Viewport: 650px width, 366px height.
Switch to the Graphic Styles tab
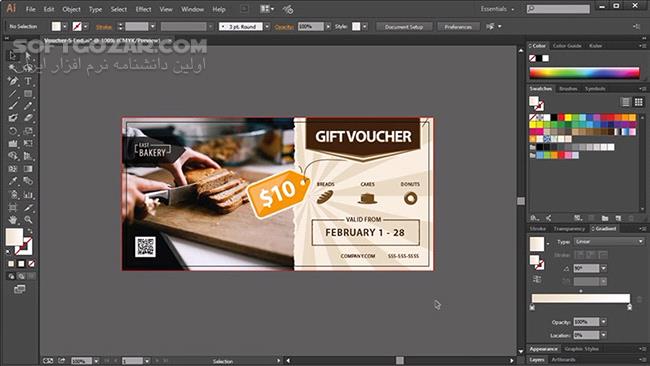[x=582, y=349]
